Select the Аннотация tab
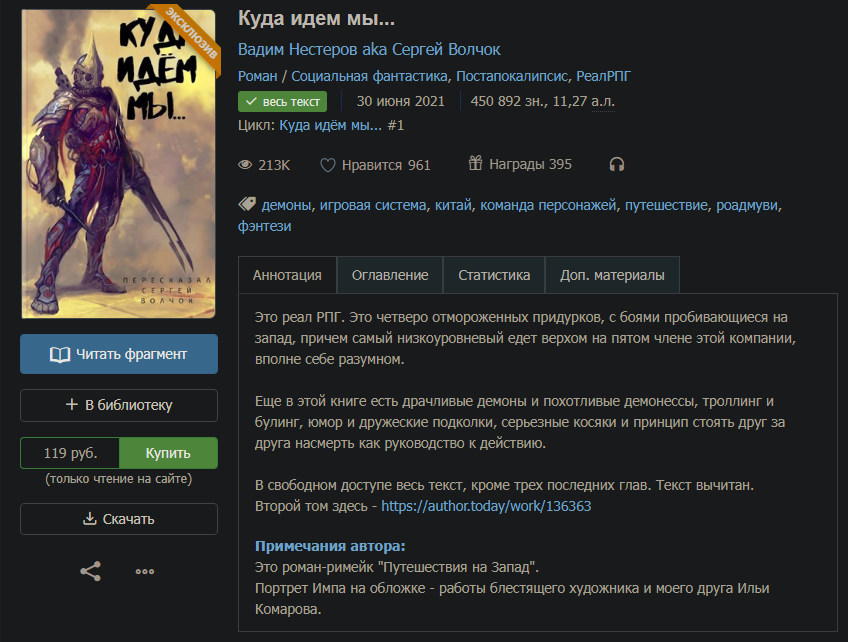The image size is (848, 642). point(287,275)
